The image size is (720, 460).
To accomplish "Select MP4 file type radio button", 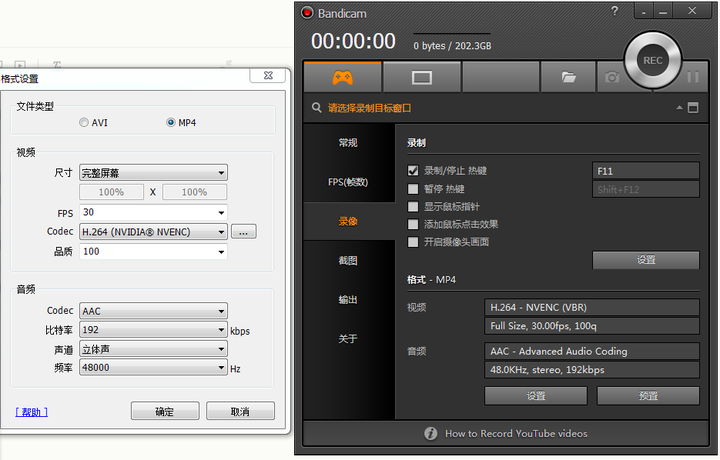I will coord(170,123).
